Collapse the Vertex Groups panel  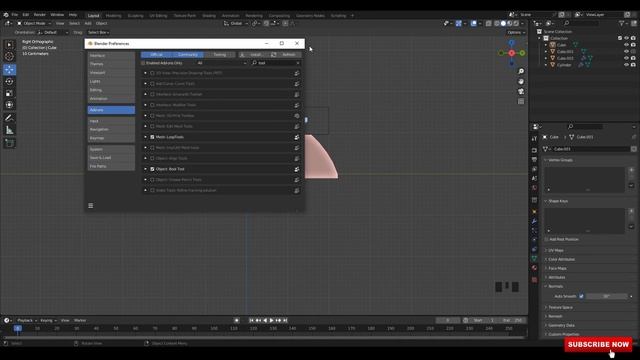coord(560,160)
